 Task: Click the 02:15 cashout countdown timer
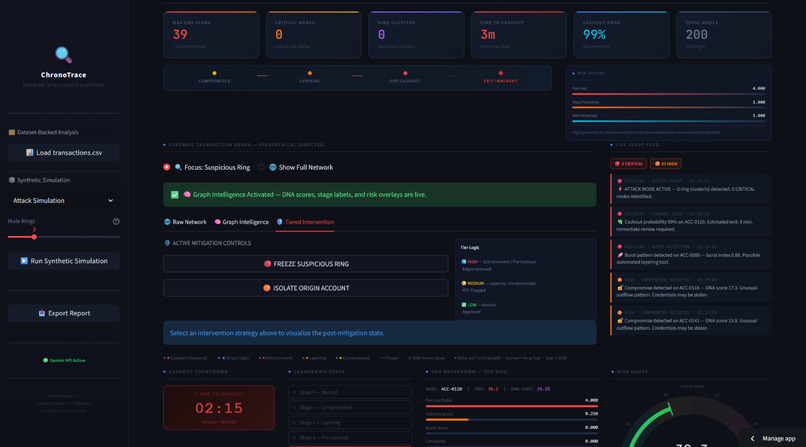click(219, 408)
